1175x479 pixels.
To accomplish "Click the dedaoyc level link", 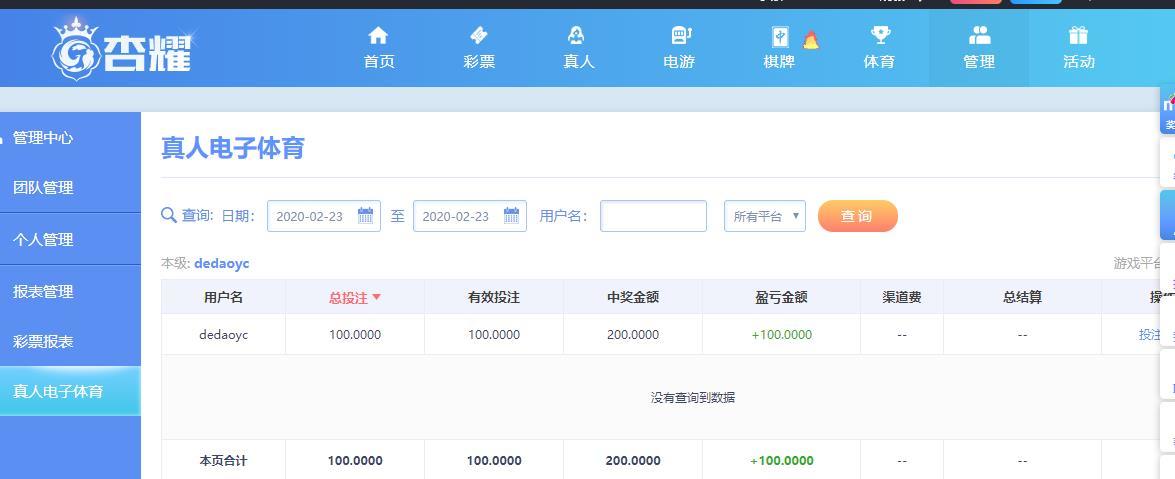I will (x=221, y=263).
